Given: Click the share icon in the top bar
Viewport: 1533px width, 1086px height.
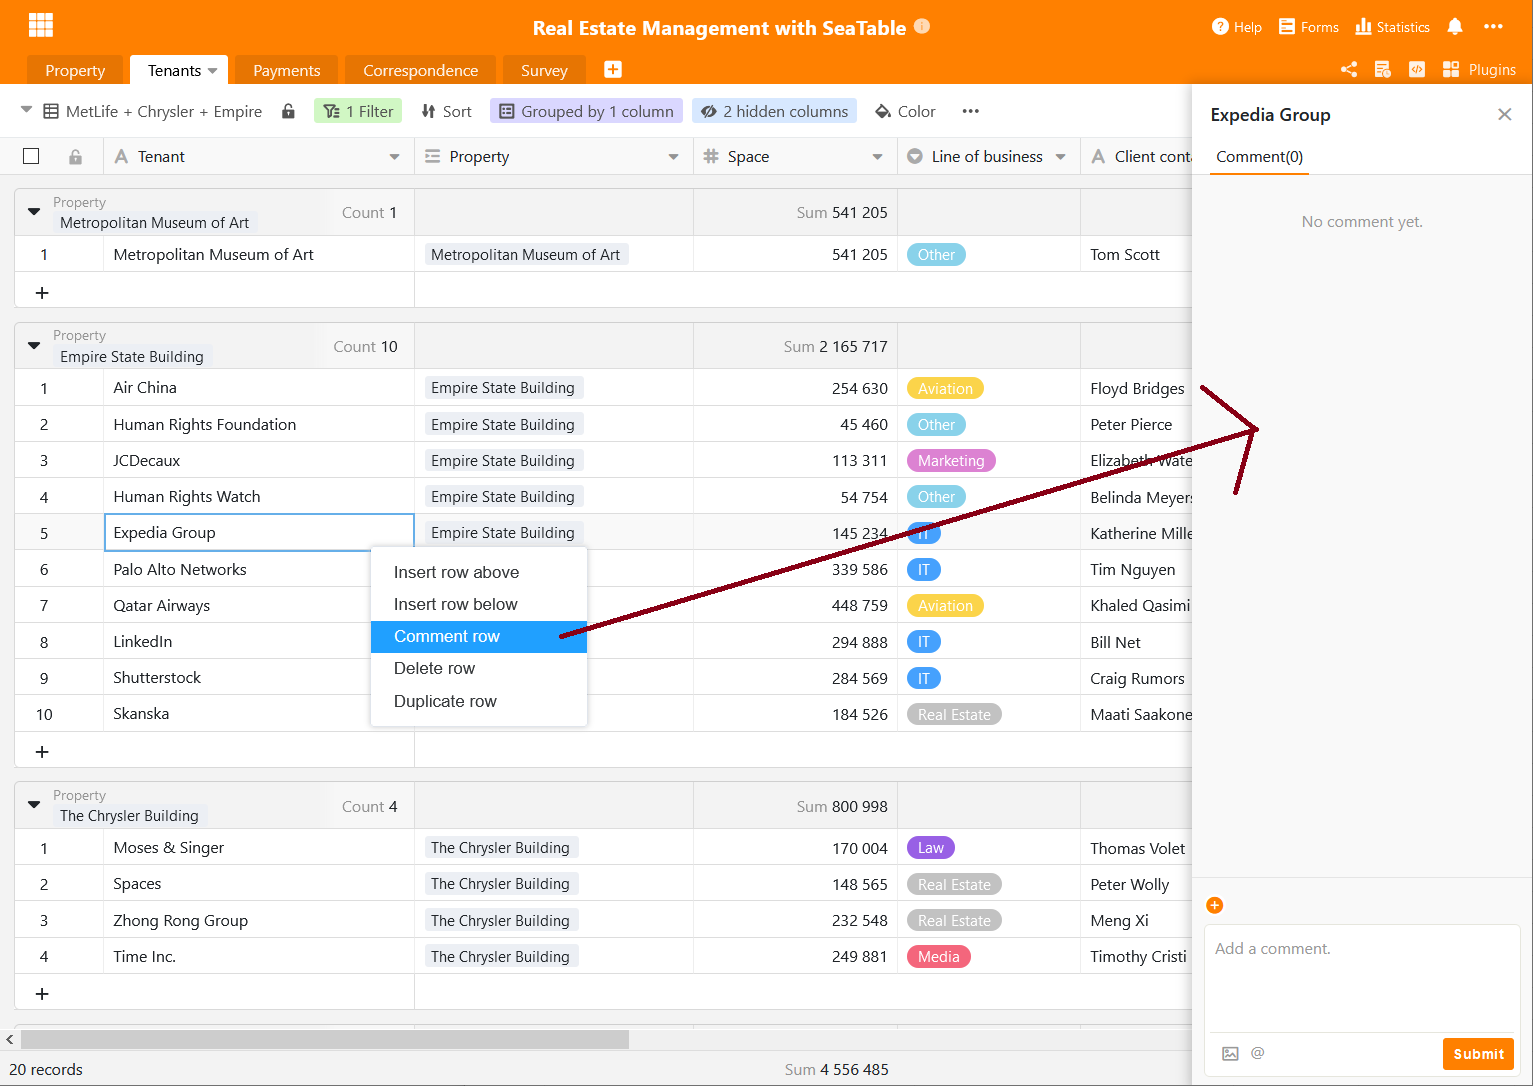Looking at the screenshot, I should click(x=1349, y=69).
